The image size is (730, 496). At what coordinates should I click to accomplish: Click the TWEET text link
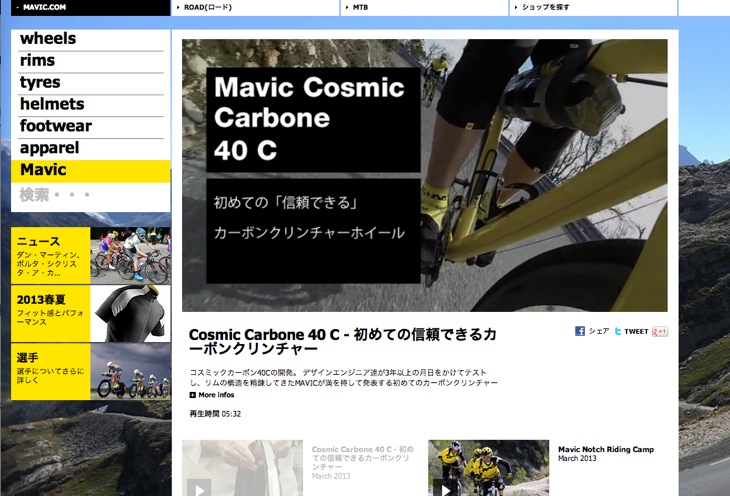636,332
